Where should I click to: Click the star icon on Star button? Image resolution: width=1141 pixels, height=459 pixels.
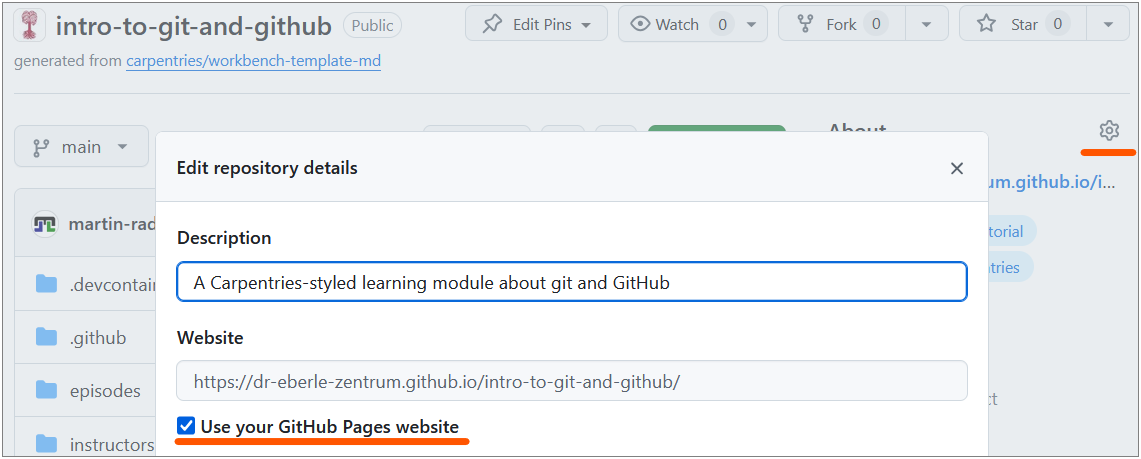click(x=987, y=24)
